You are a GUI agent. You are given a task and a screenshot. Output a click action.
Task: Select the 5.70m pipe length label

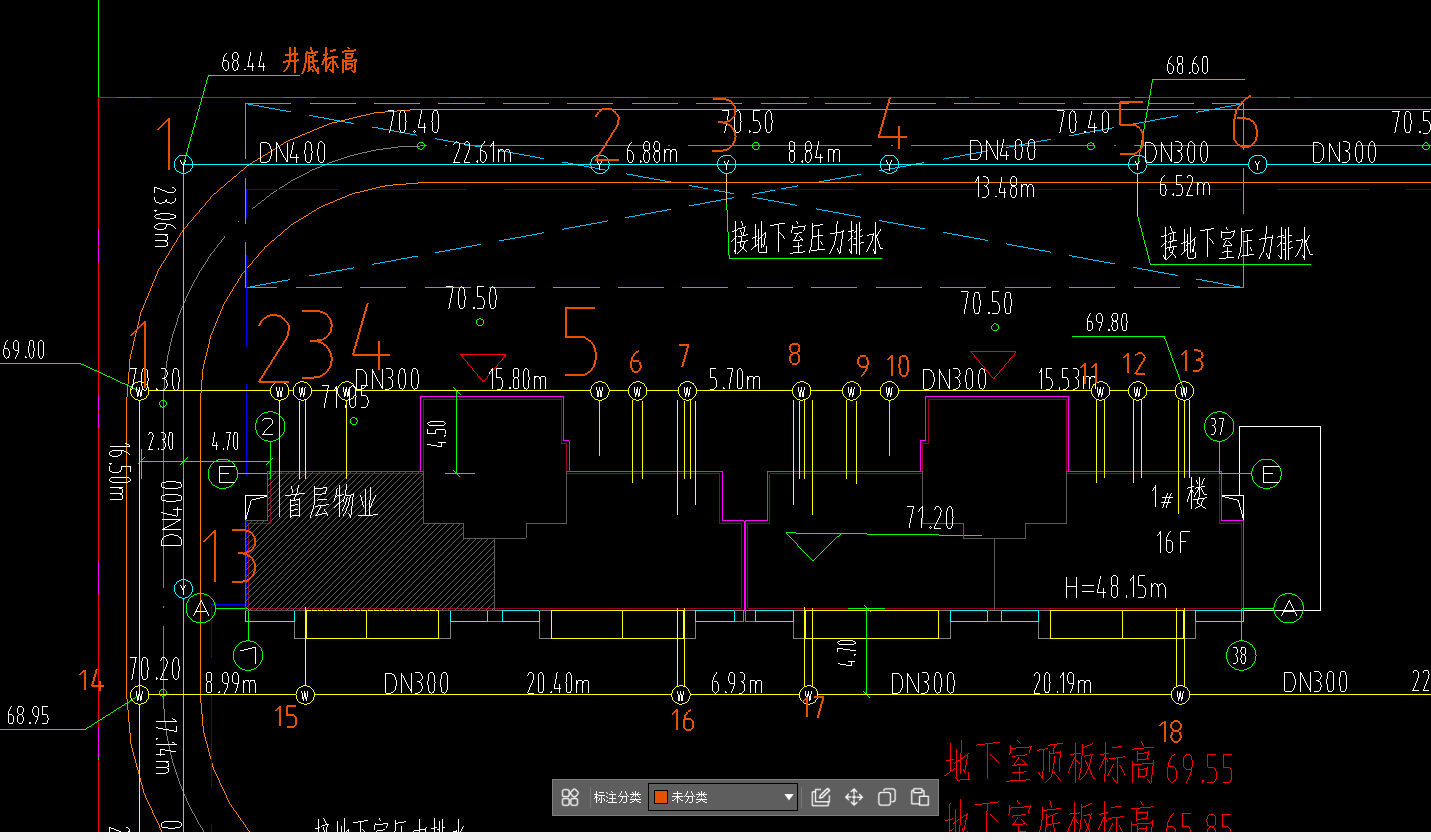735,380
